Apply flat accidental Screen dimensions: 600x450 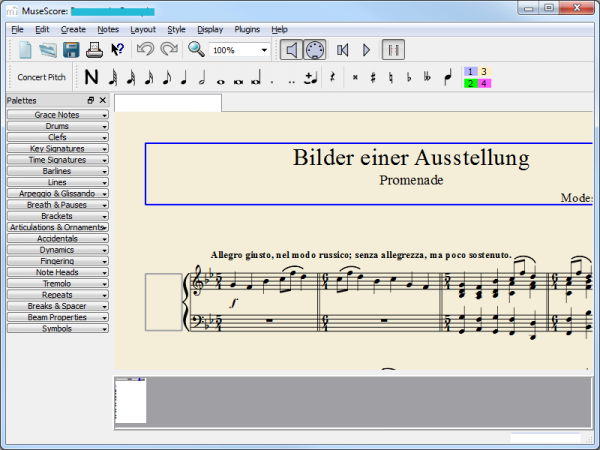(x=409, y=77)
